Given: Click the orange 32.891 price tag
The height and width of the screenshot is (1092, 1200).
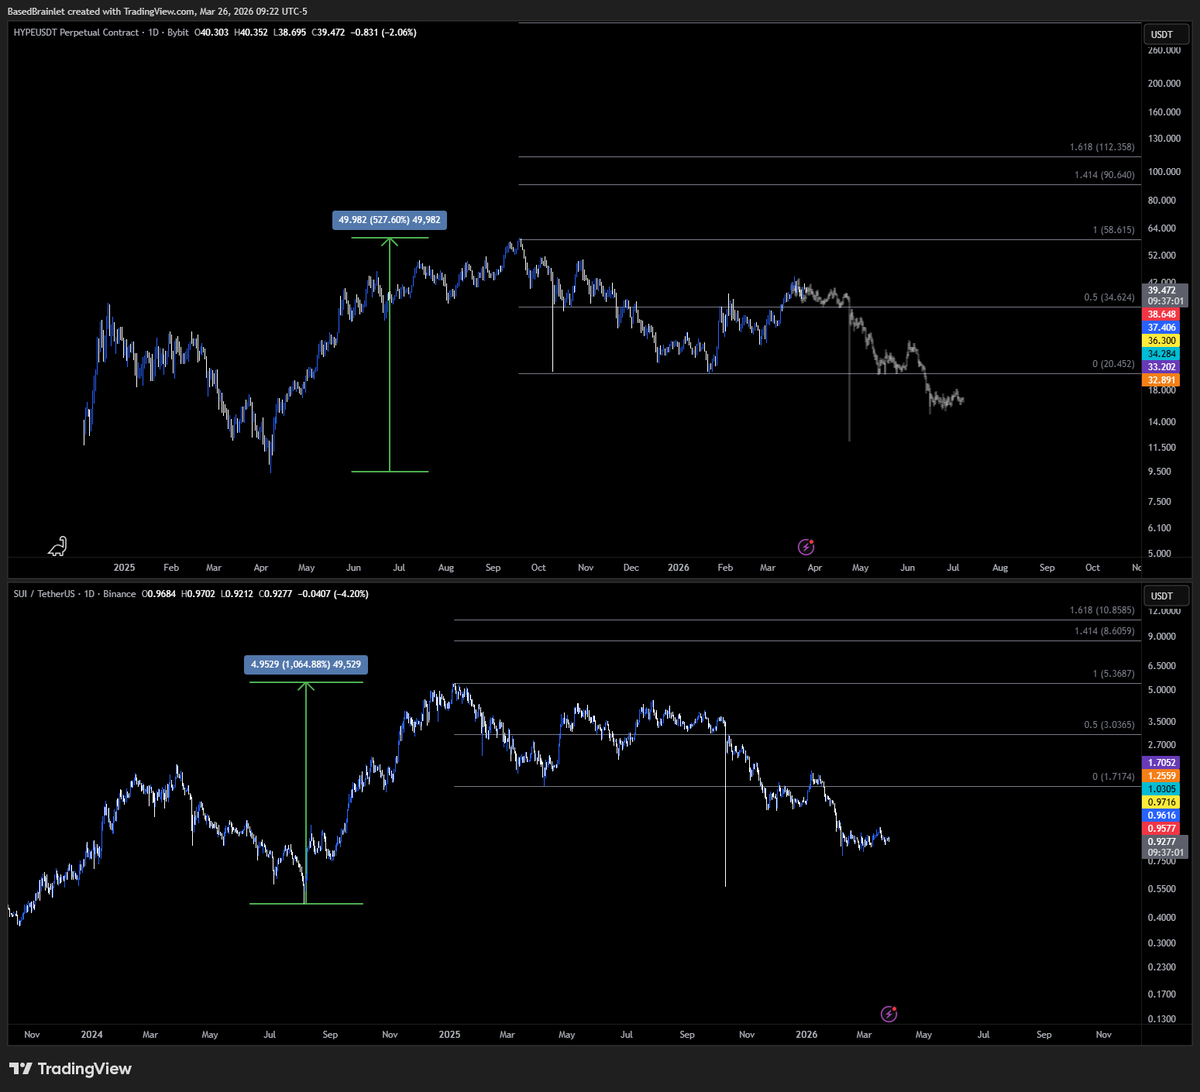Looking at the screenshot, I should (x=1162, y=380).
